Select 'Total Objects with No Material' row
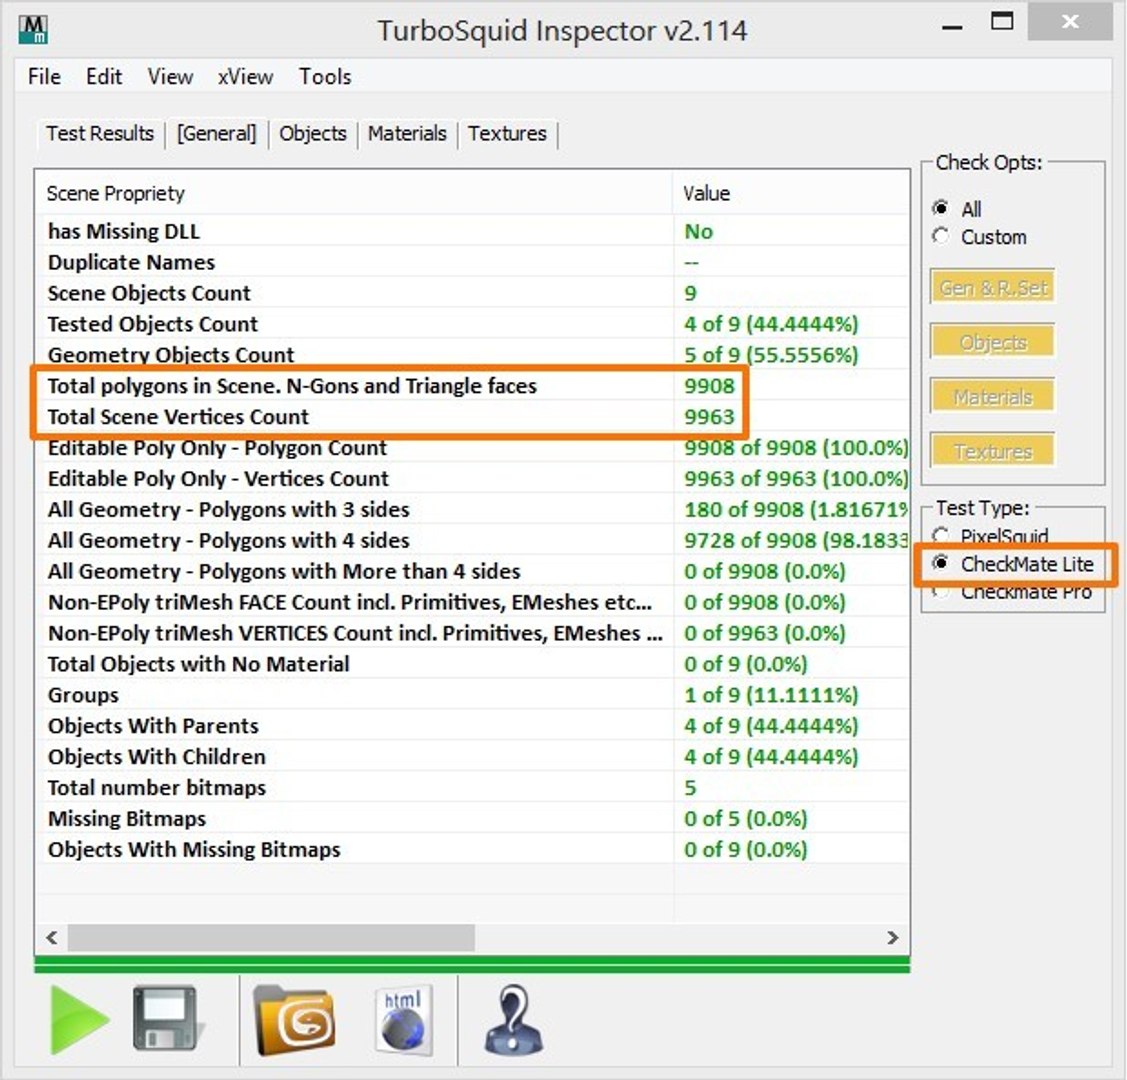The height and width of the screenshot is (1080, 1127). coord(472,664)
